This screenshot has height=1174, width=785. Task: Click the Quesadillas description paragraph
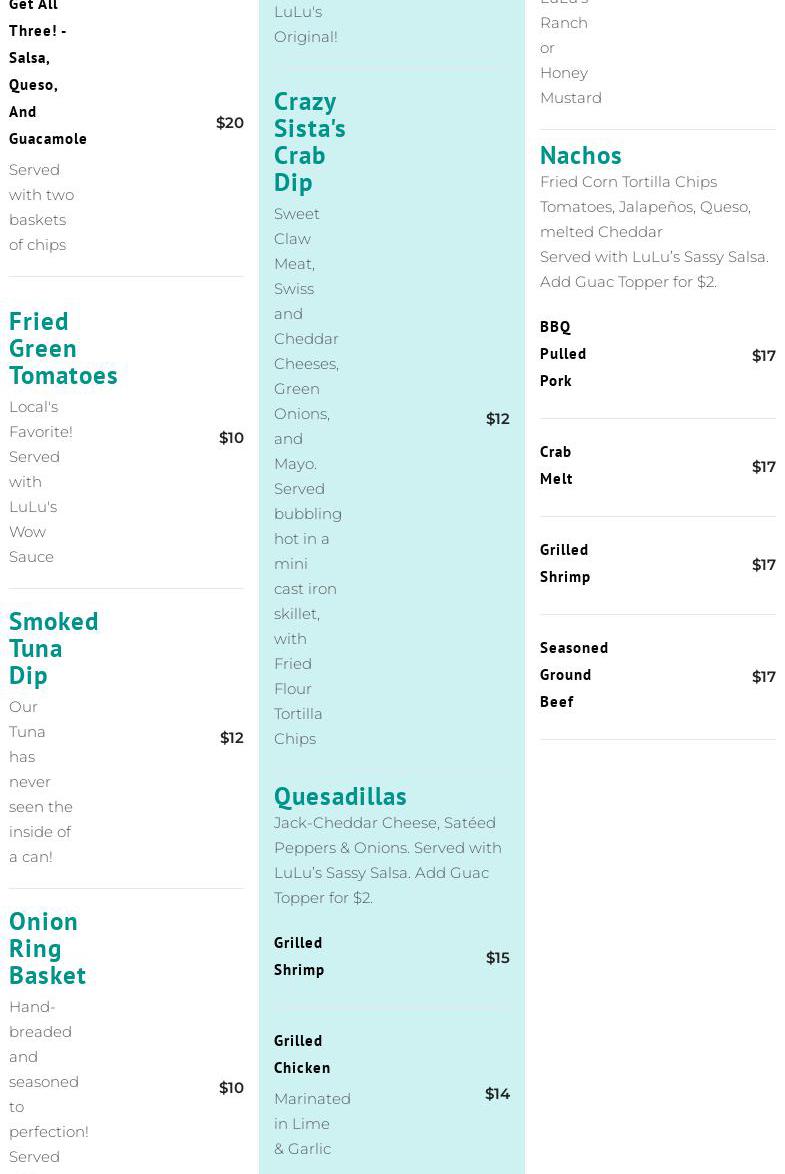tap(388, 860)
